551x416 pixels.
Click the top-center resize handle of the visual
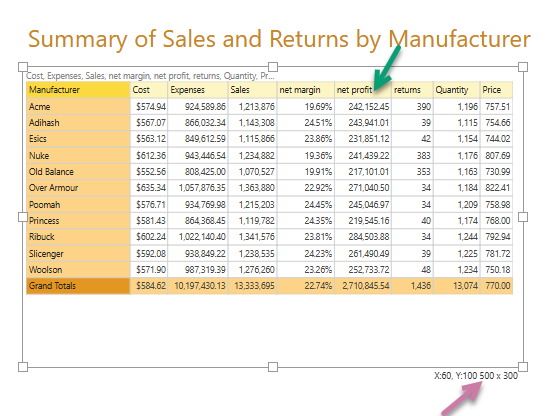click(273, 67)
